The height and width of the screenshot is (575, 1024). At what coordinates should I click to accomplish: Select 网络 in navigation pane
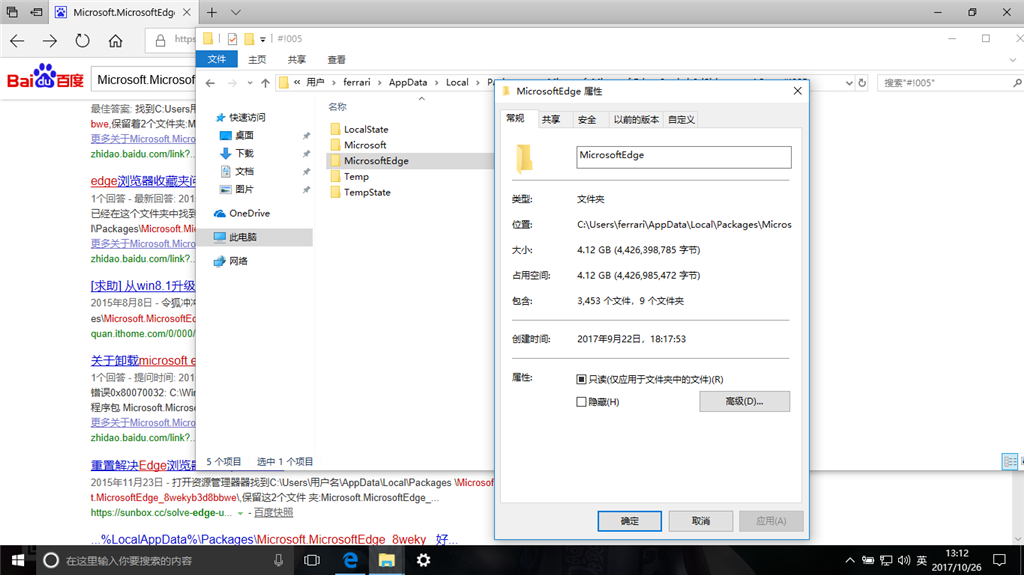pos(238,261)
